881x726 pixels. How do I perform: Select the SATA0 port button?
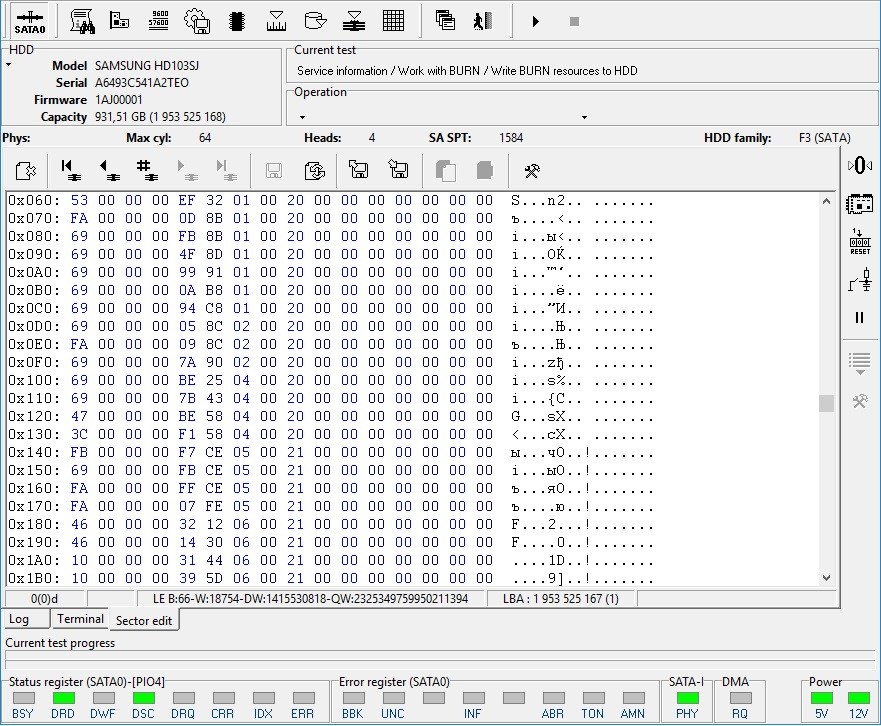click(30, 22)
